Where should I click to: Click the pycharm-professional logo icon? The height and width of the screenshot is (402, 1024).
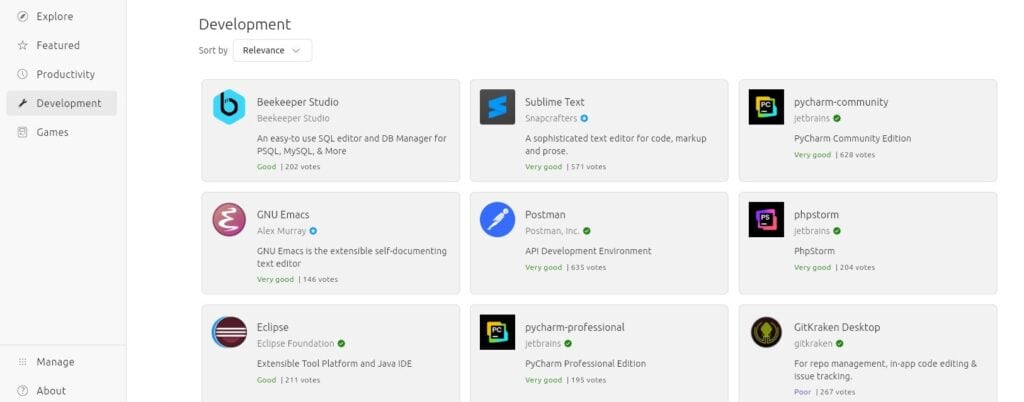[x=497, y=332]
